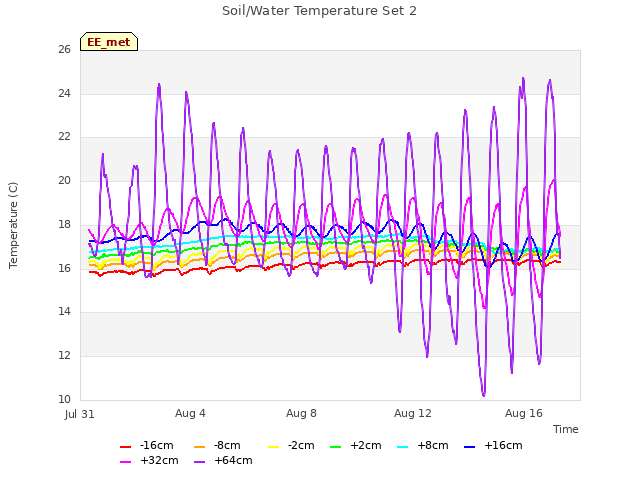Click the 26 y-axis tick label
The height and width of the screenshot is (480, 640).
tap(64, 49)
